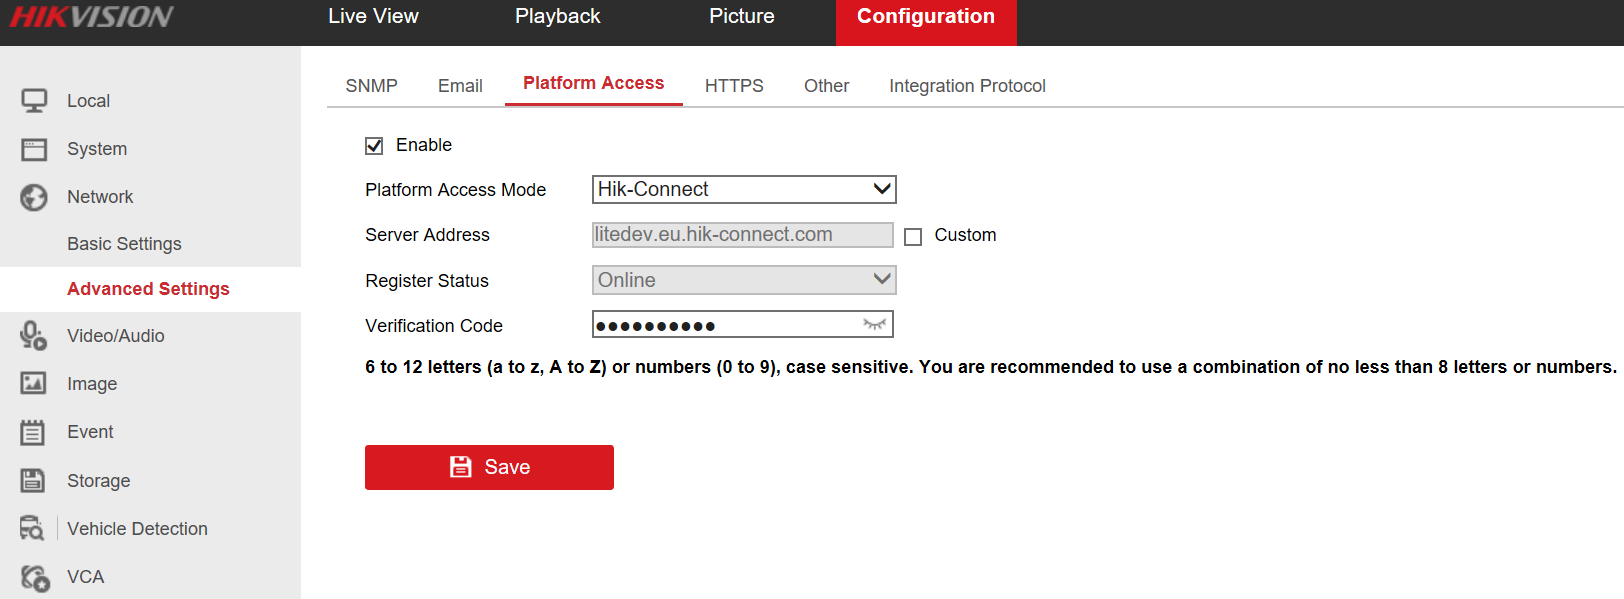The image size is (1624, 599).
Task: Switch to the HTTPS tab
Action: 734,86
